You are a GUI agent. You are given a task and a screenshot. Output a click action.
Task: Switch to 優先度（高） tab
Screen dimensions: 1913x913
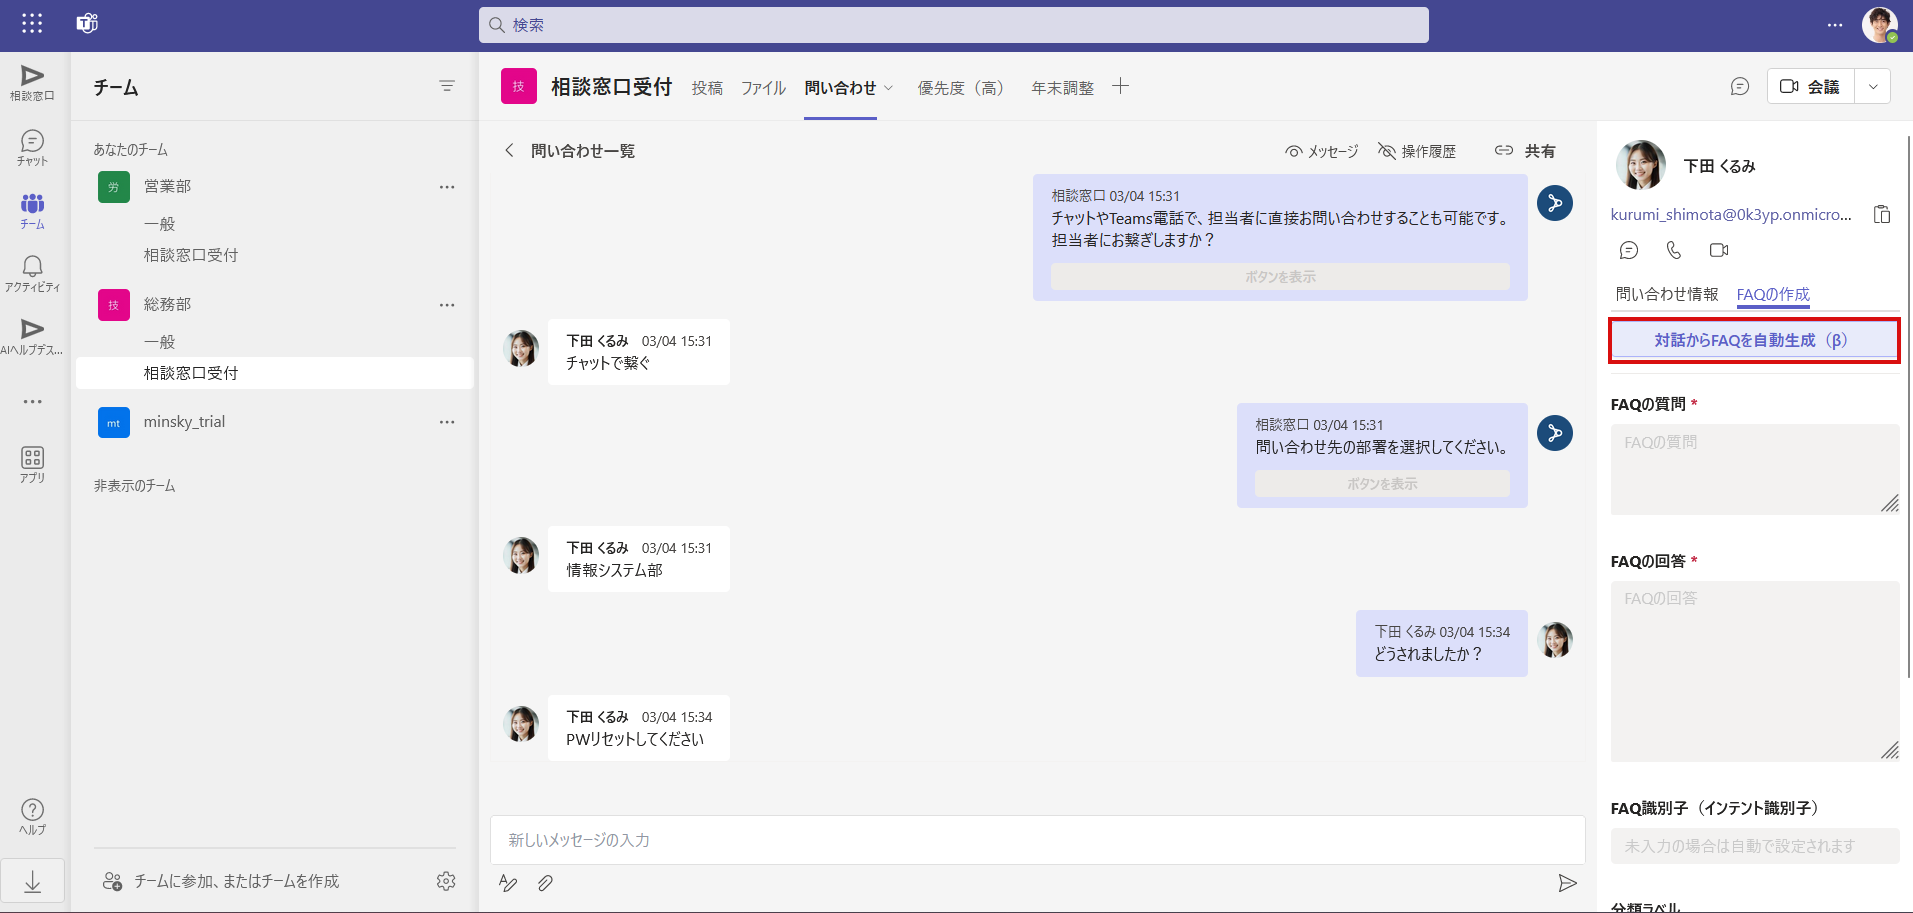[x=962, y=88]
